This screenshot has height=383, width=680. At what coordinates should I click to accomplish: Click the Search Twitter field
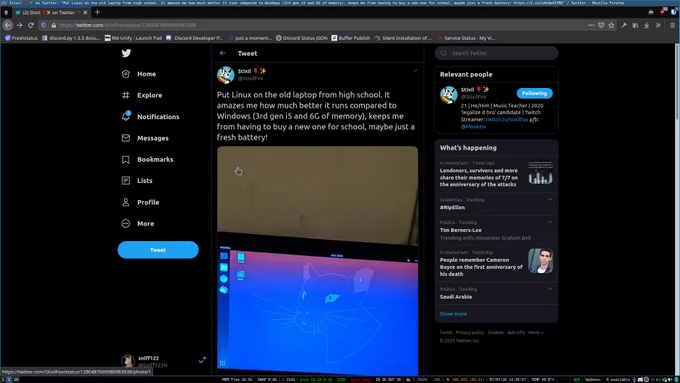point(496,53)
